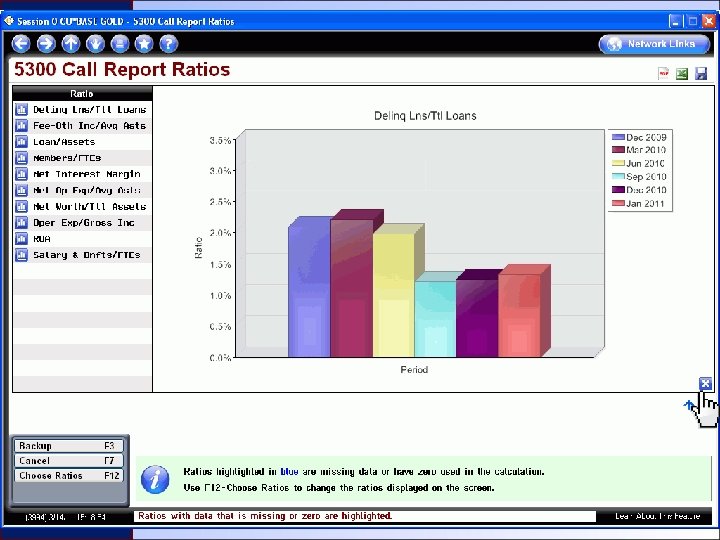Select Salary & Bnfts/FTEs ratio row
The height and width of the screenshot is (540, 720).
(82, 255)
